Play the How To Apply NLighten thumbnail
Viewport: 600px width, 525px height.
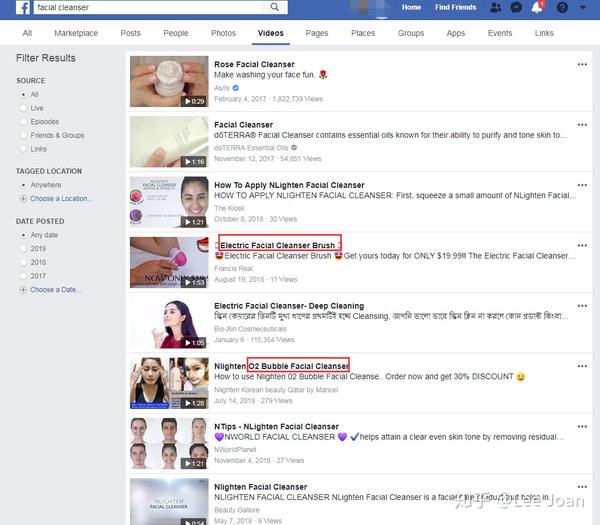[169, 202]
